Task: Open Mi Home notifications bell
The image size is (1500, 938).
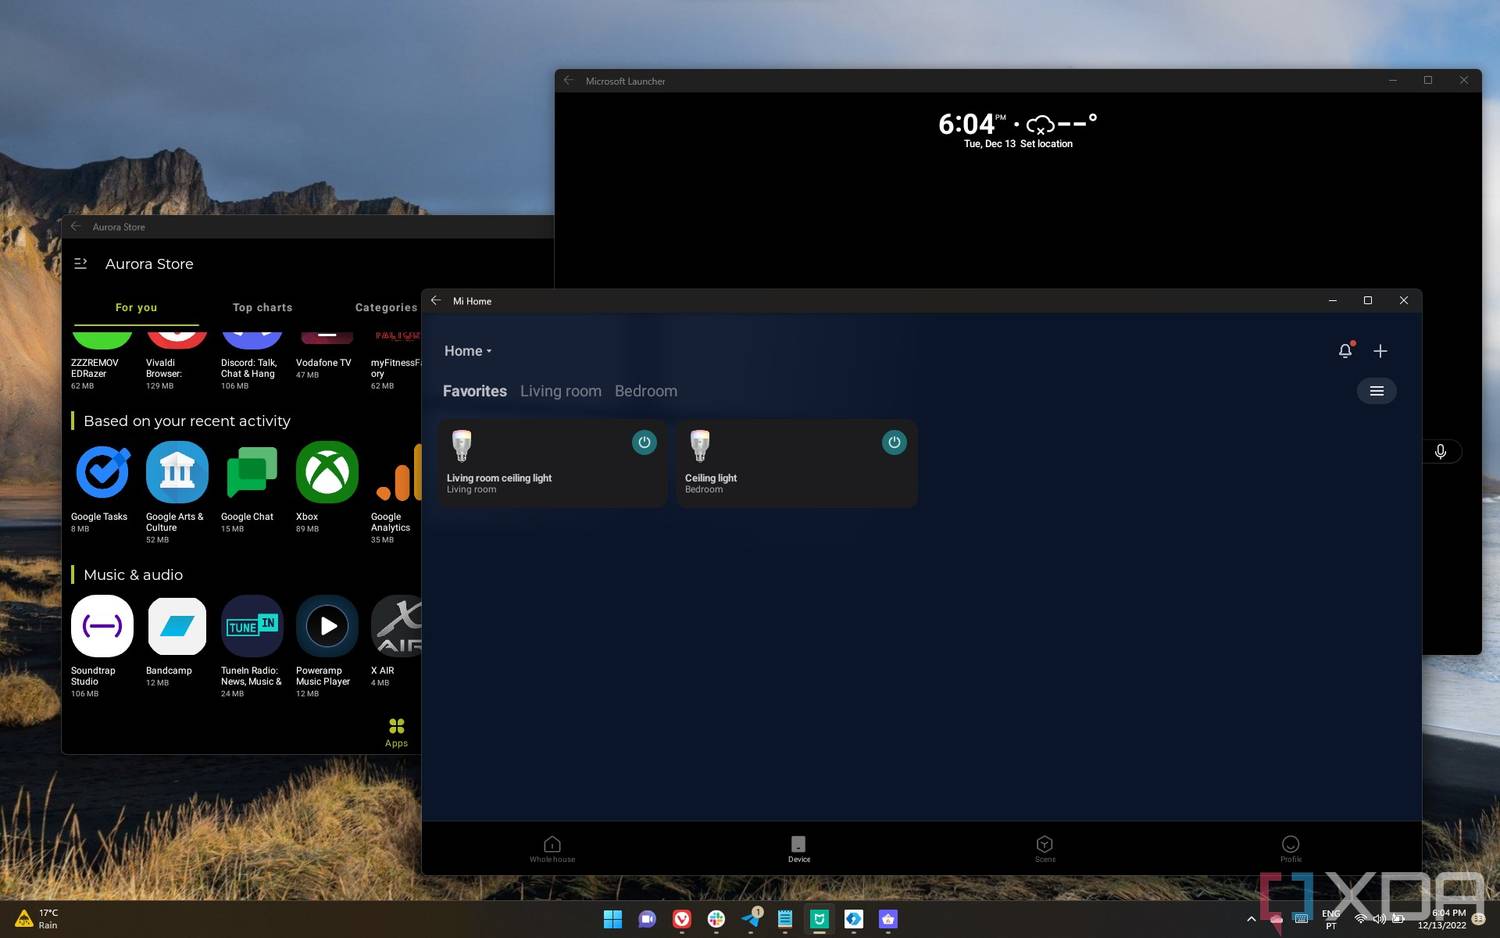Action: tap(1345, 350)
